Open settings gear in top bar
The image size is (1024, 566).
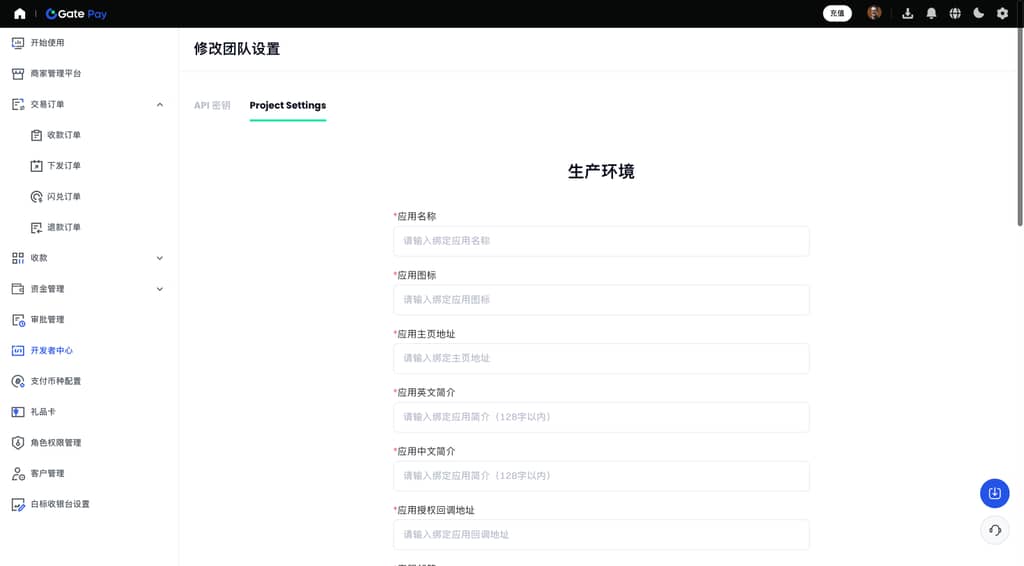(1003, 14)
